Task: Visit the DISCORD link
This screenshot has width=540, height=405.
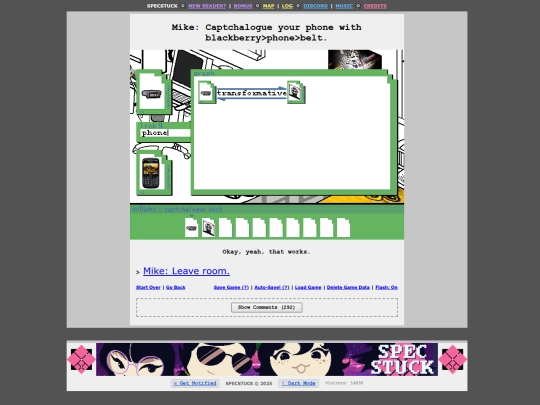Action: (315, 6)
